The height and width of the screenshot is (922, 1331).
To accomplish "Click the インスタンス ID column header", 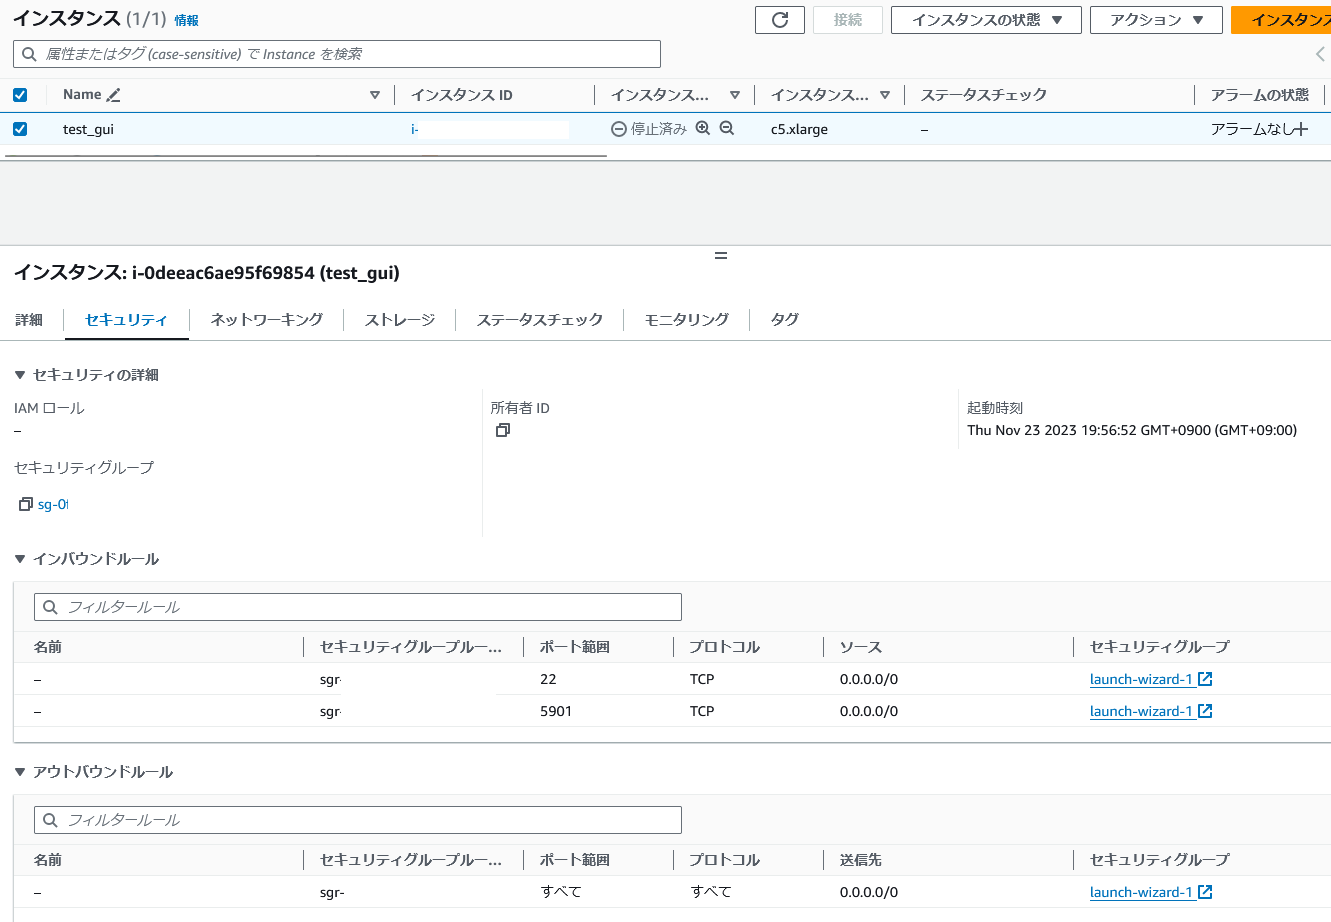I will 462,95.
